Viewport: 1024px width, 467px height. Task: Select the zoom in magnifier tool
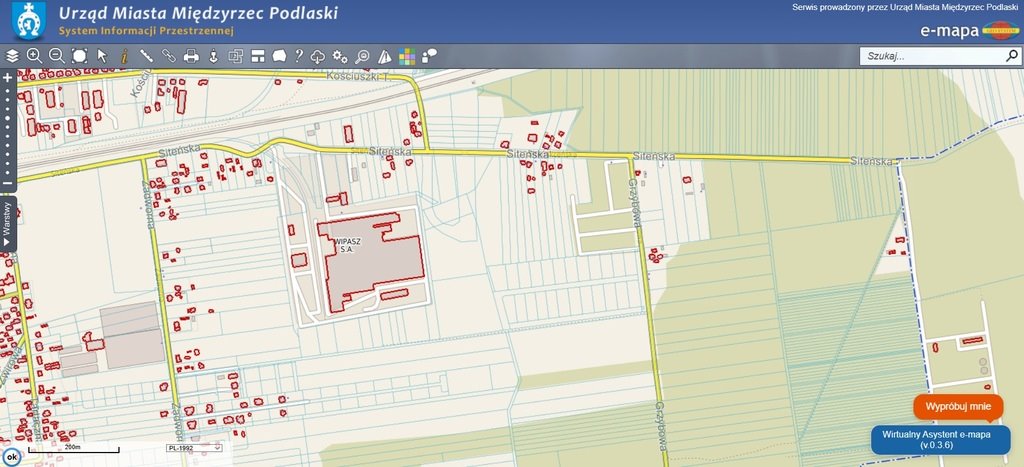point(34,56)
